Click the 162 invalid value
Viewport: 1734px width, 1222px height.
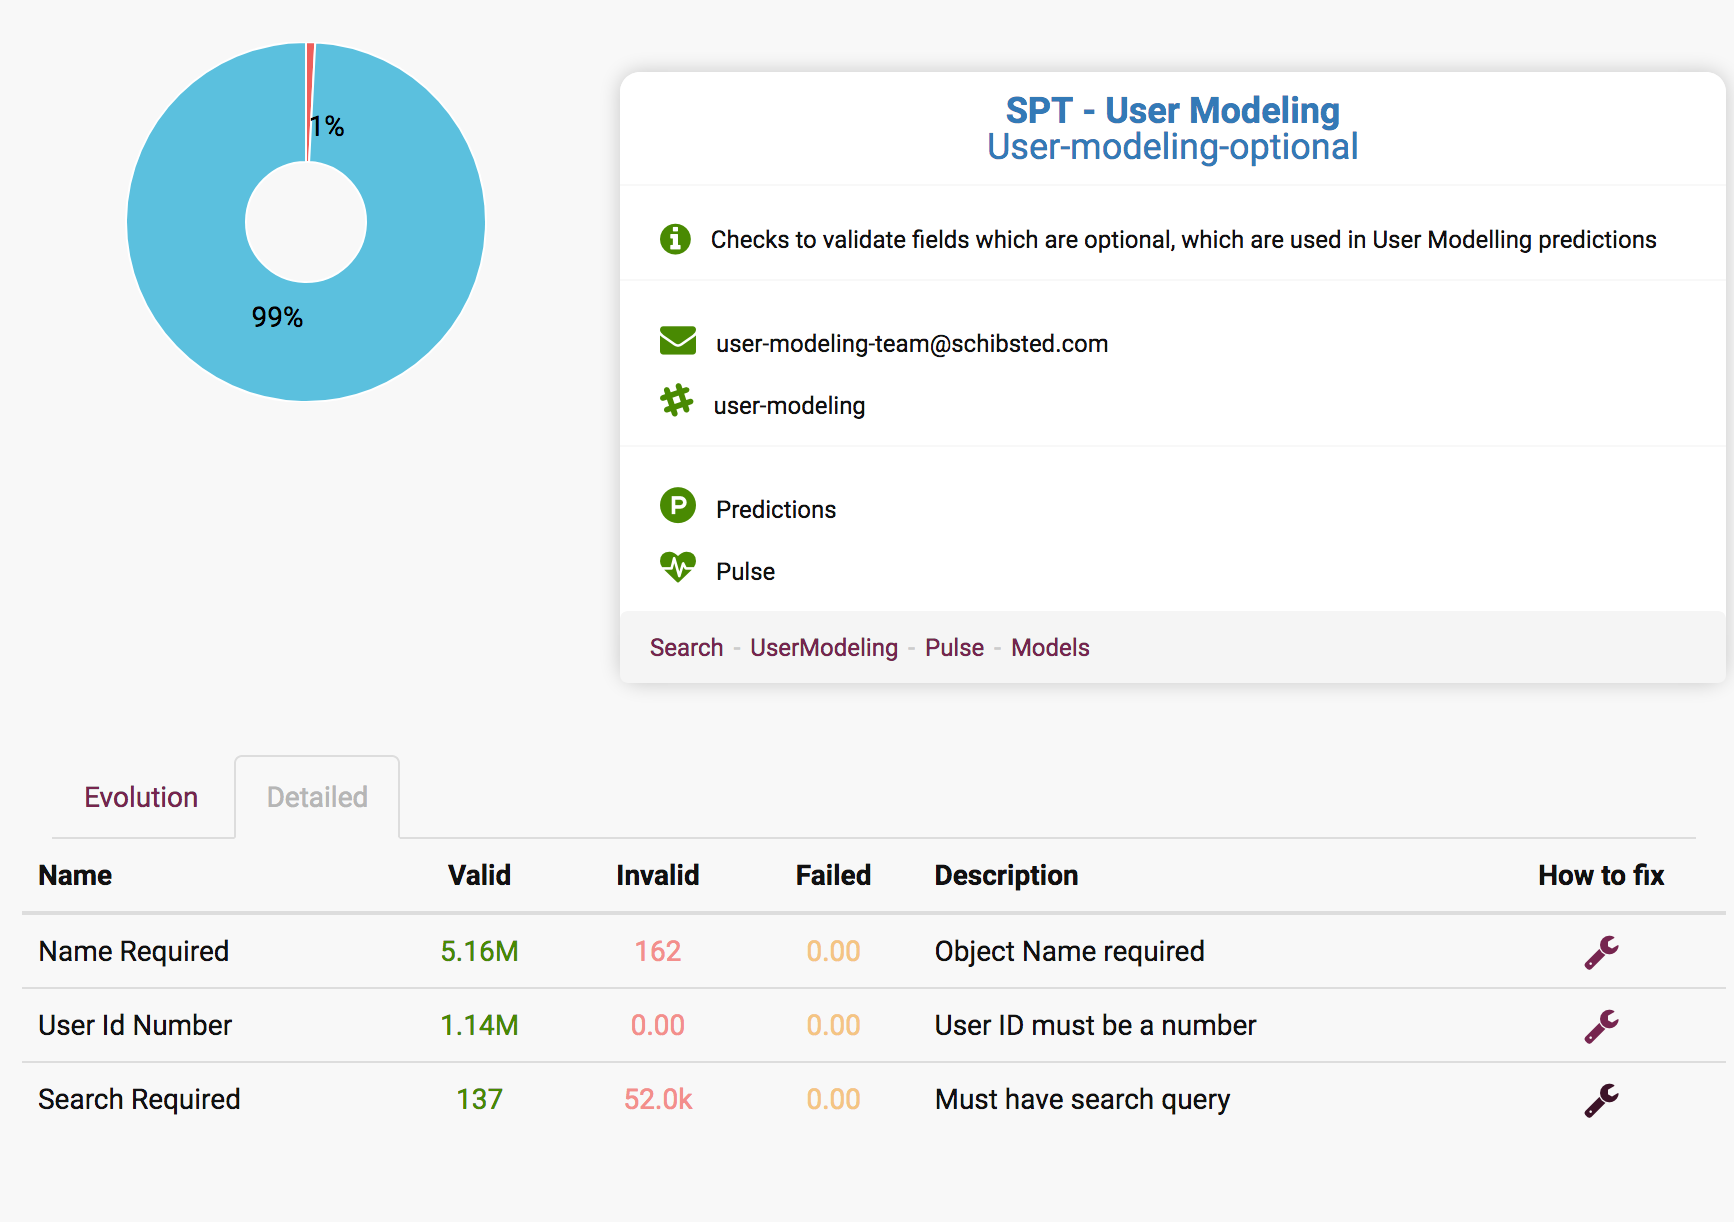coord(657,951)
